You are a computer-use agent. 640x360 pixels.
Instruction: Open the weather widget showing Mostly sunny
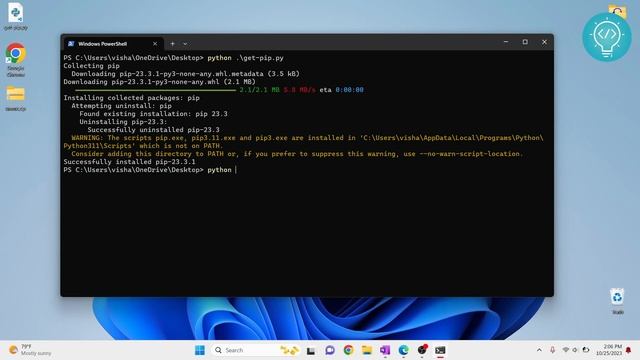tap(31, 350)
